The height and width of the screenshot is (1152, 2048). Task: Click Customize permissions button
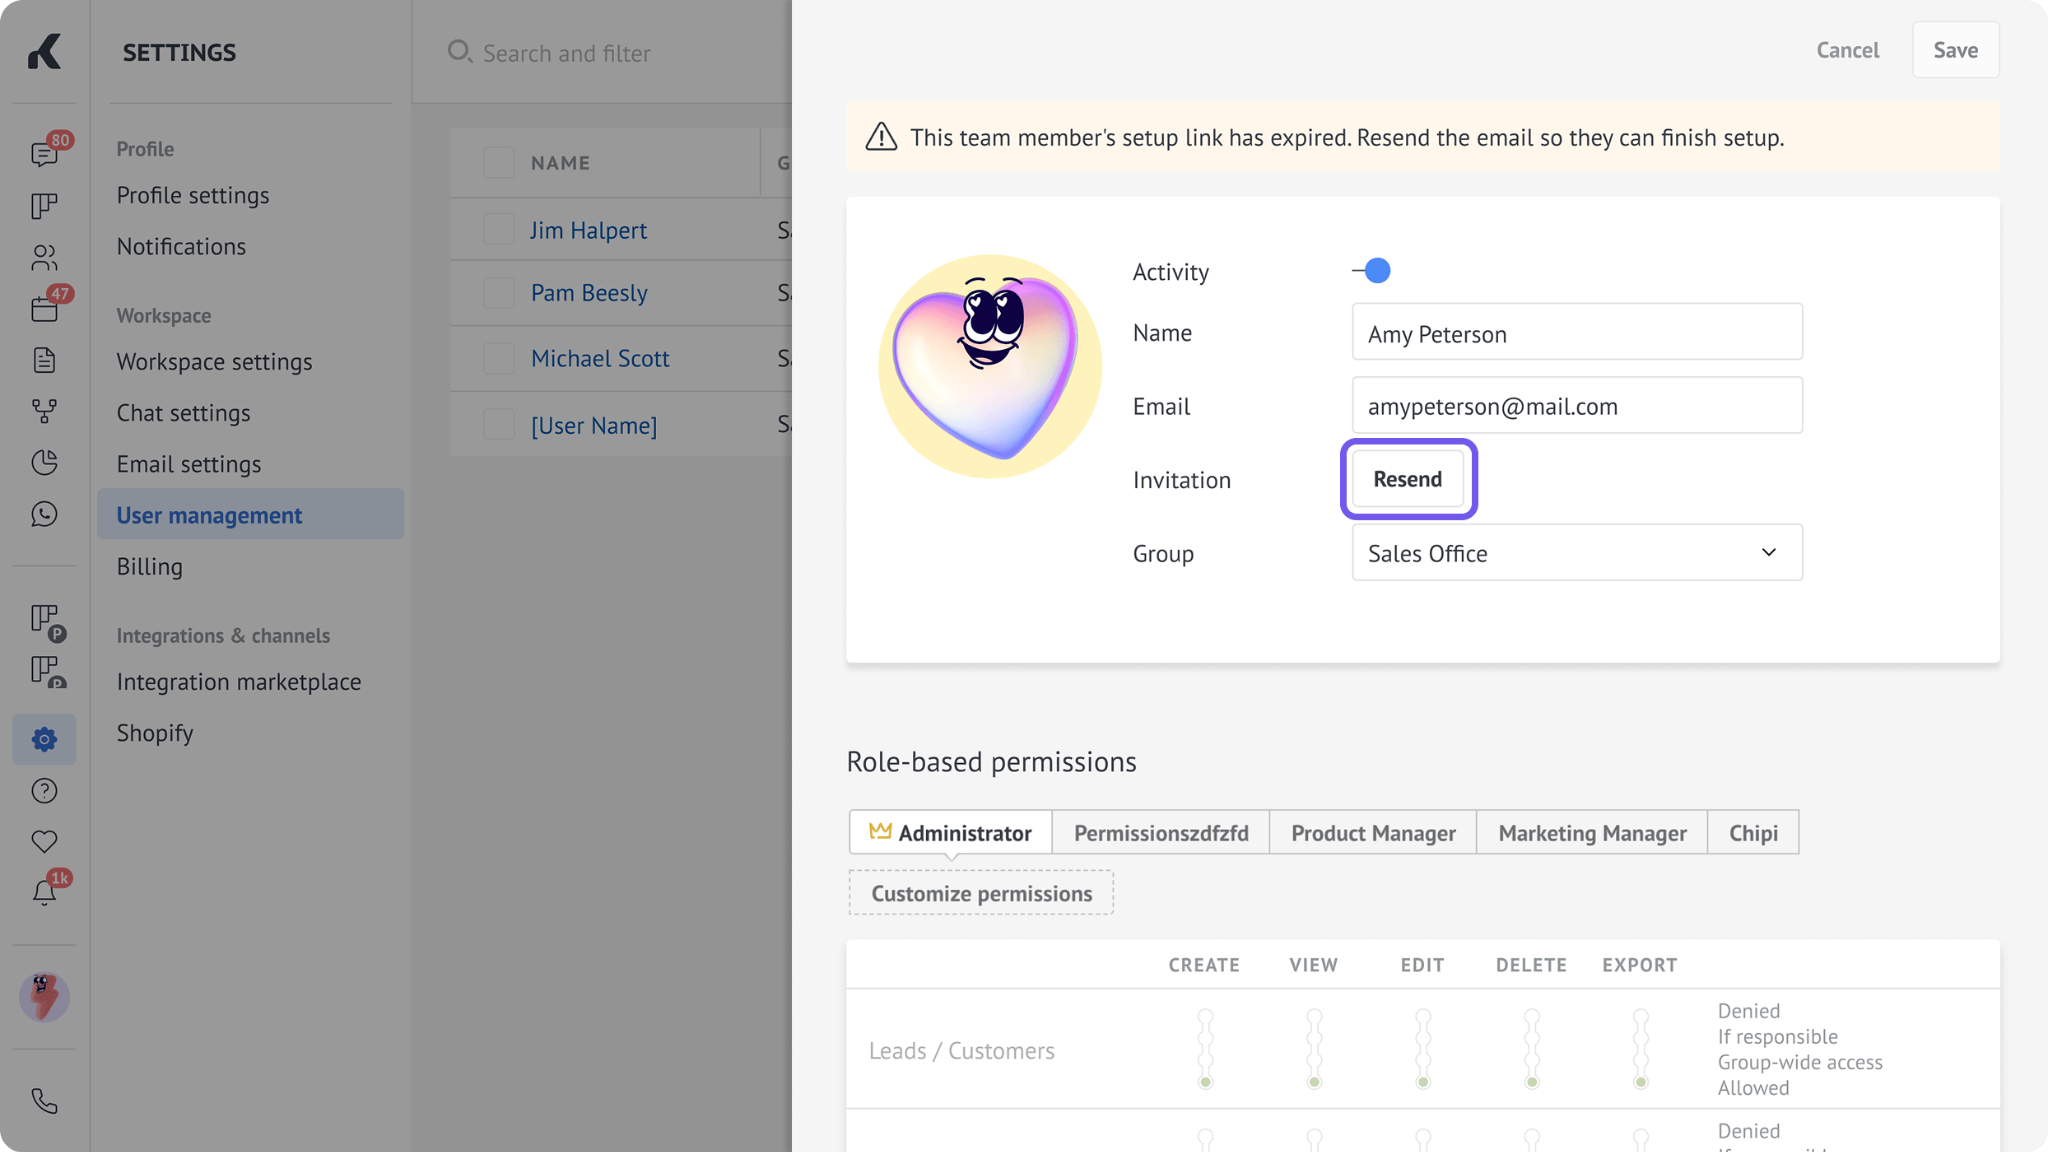tap(981, 893)
